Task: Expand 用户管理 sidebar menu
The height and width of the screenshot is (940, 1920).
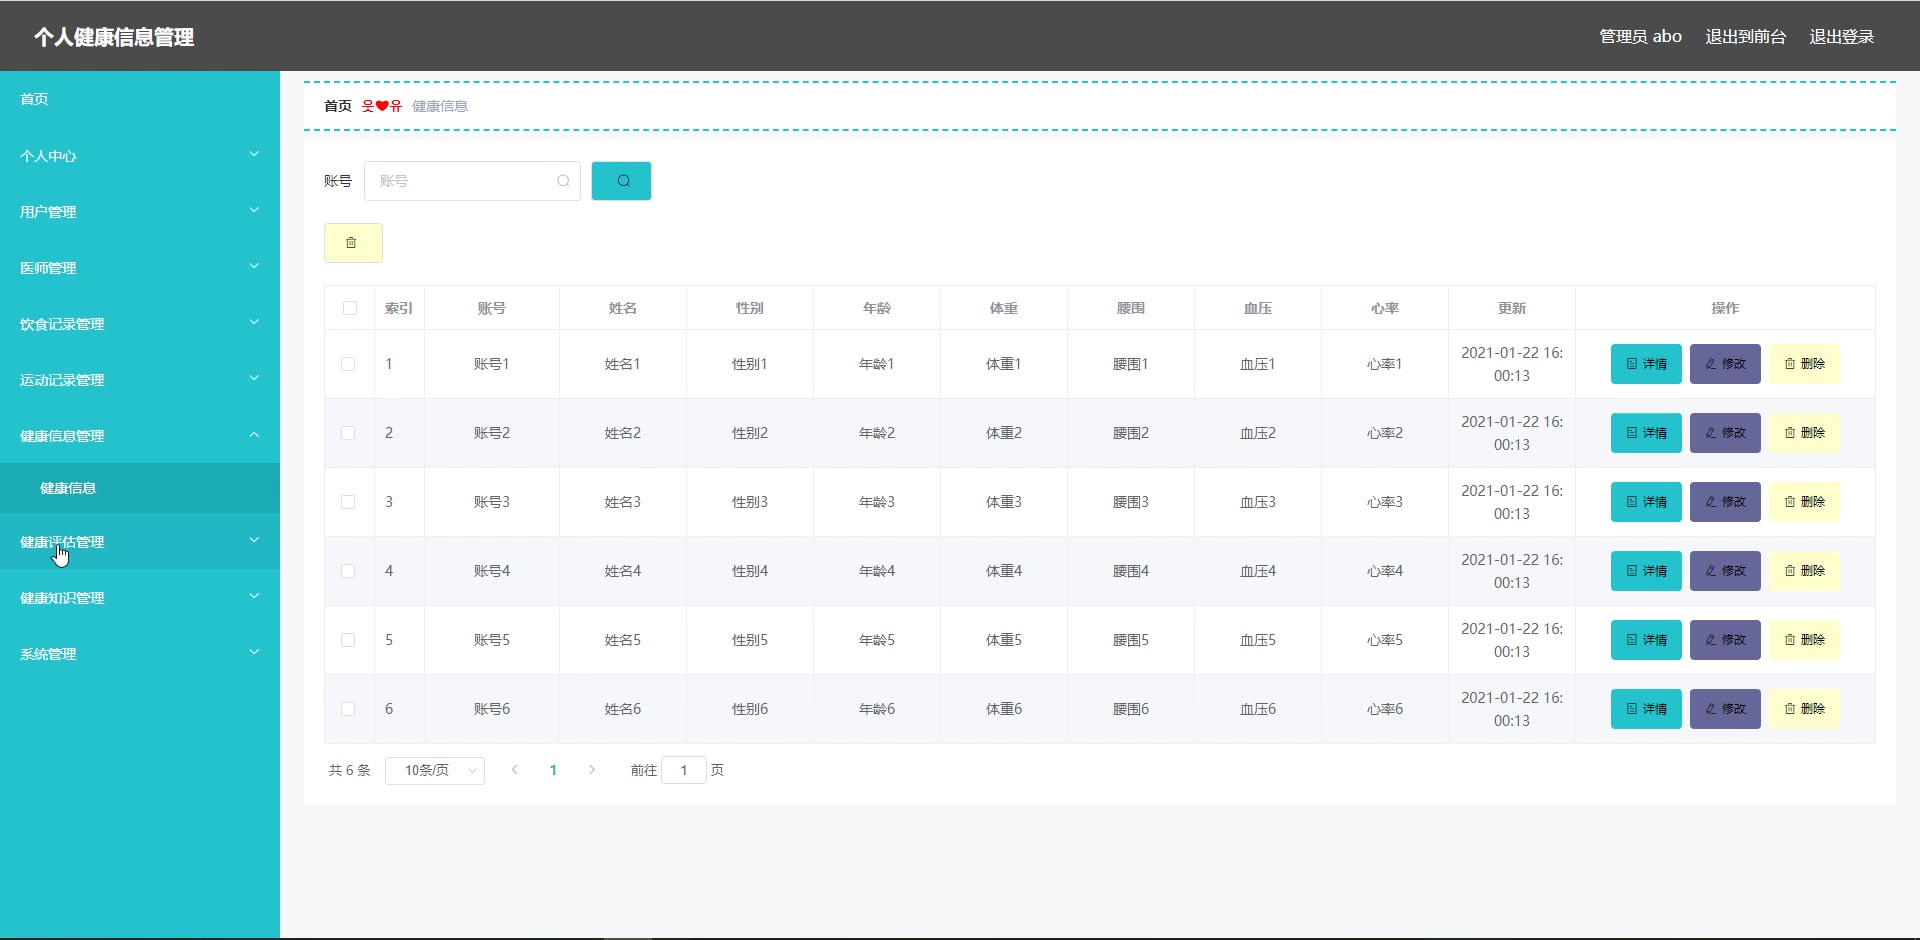Action: 140,211
